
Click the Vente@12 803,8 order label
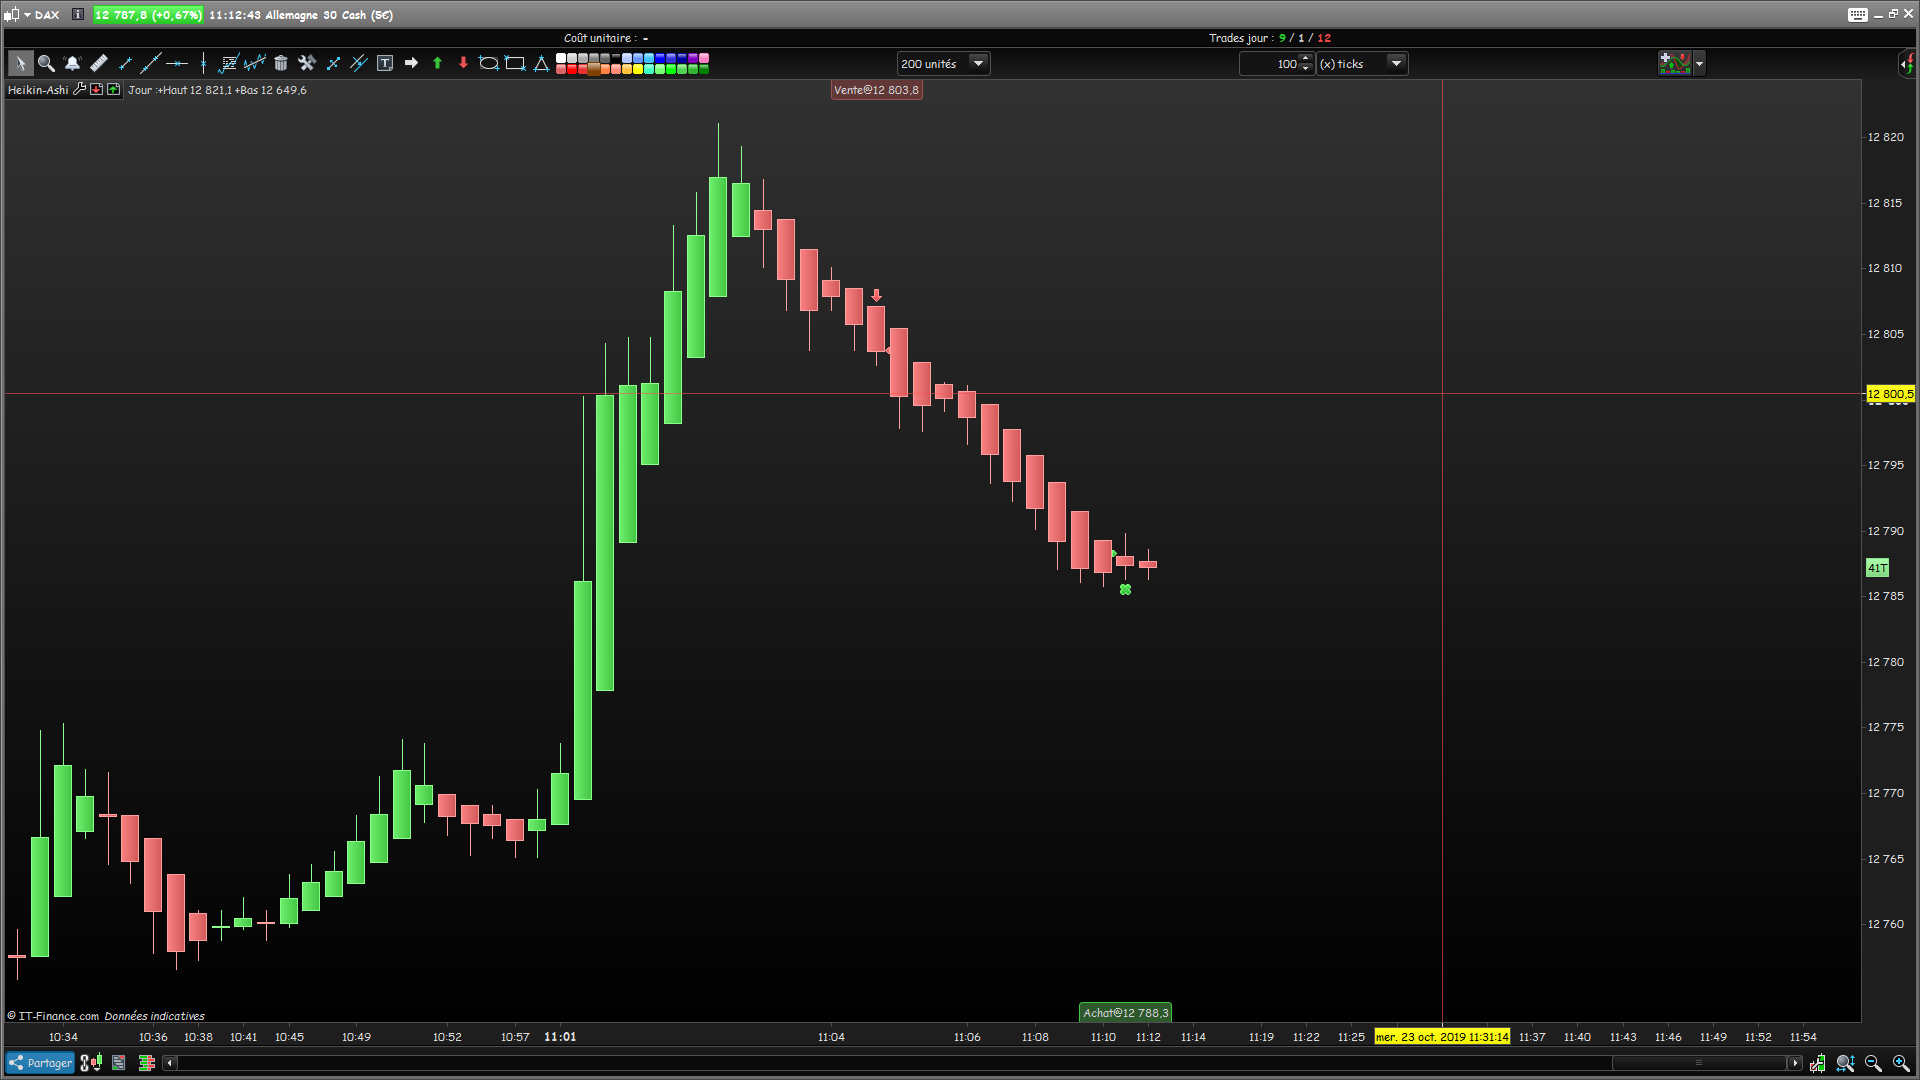click(876, 90)
